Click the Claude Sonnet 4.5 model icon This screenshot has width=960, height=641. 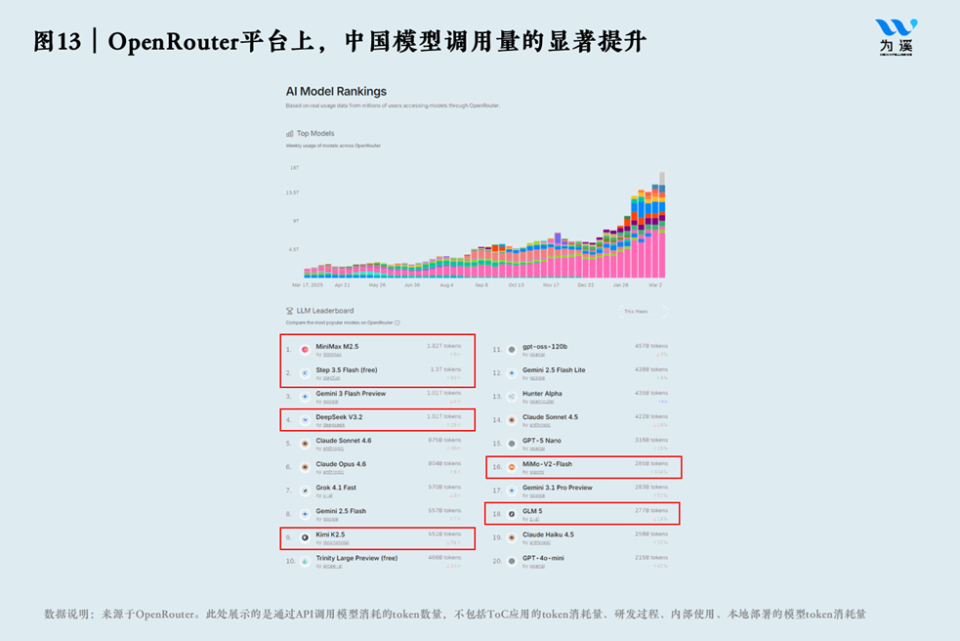pyautogui.click(x=512, y=420)
